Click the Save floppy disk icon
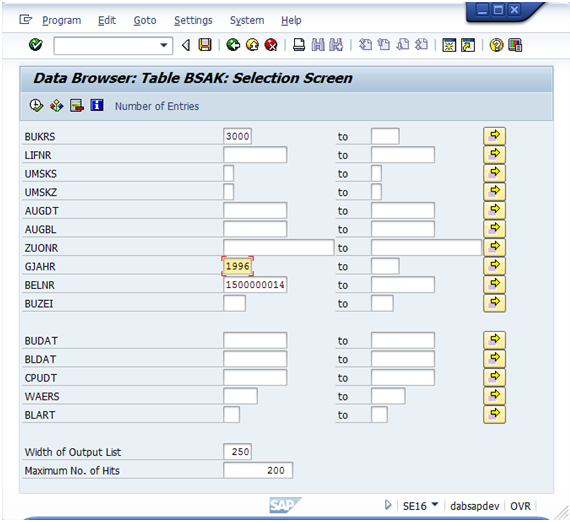 tap(205, 45)
